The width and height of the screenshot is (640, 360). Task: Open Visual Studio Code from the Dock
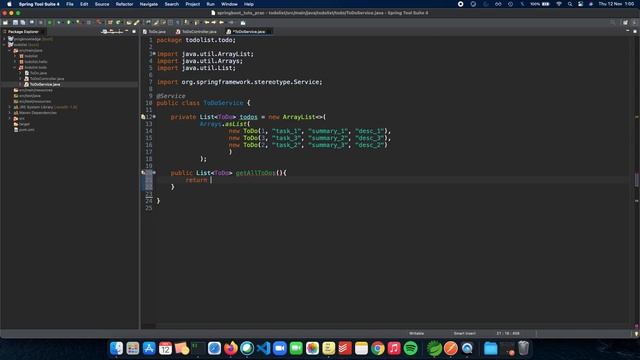[x=263, y=348]
